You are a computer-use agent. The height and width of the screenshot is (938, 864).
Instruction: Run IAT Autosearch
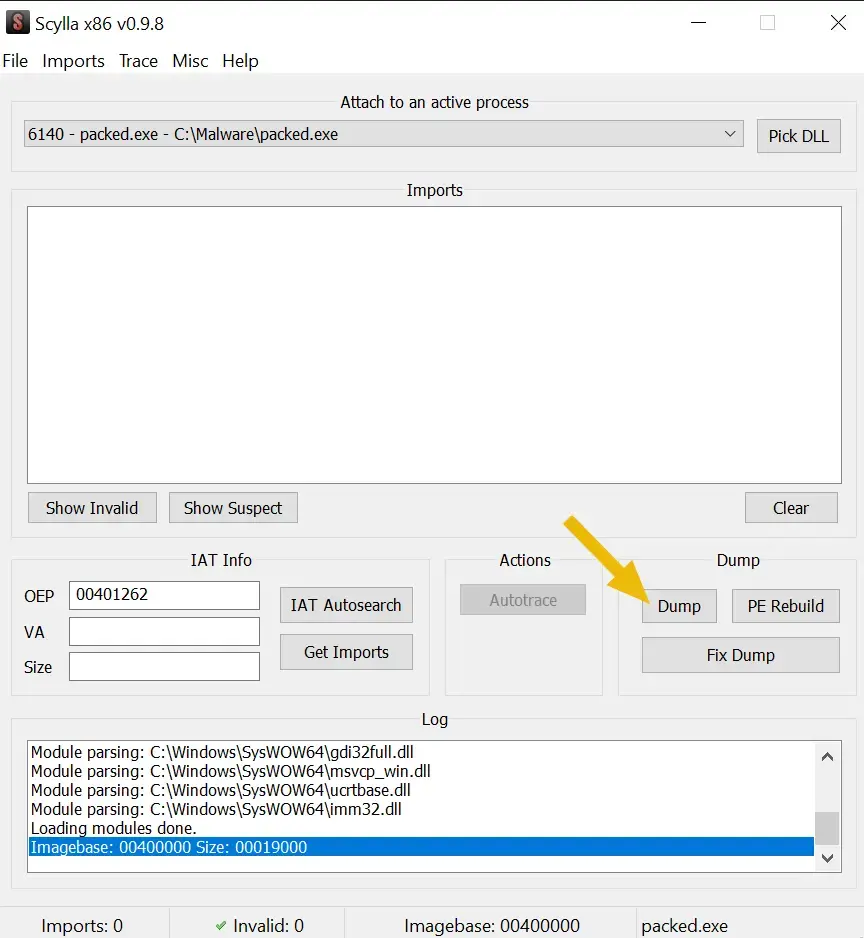(346, 605)
